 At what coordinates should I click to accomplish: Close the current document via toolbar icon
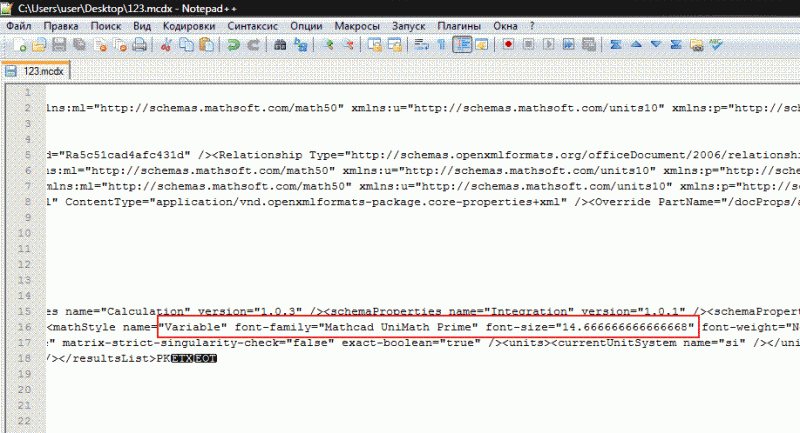point(101,45)
